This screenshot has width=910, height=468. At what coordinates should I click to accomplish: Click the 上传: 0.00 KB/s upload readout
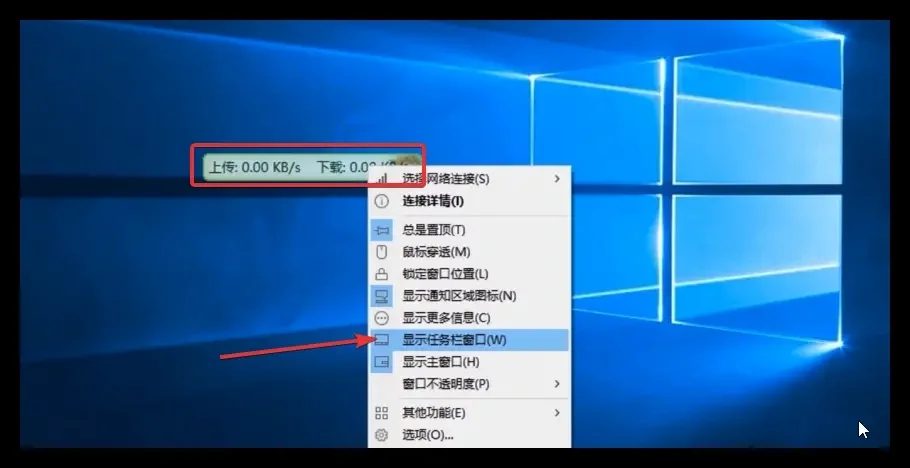pyautogui.click(x=255, y=167)
